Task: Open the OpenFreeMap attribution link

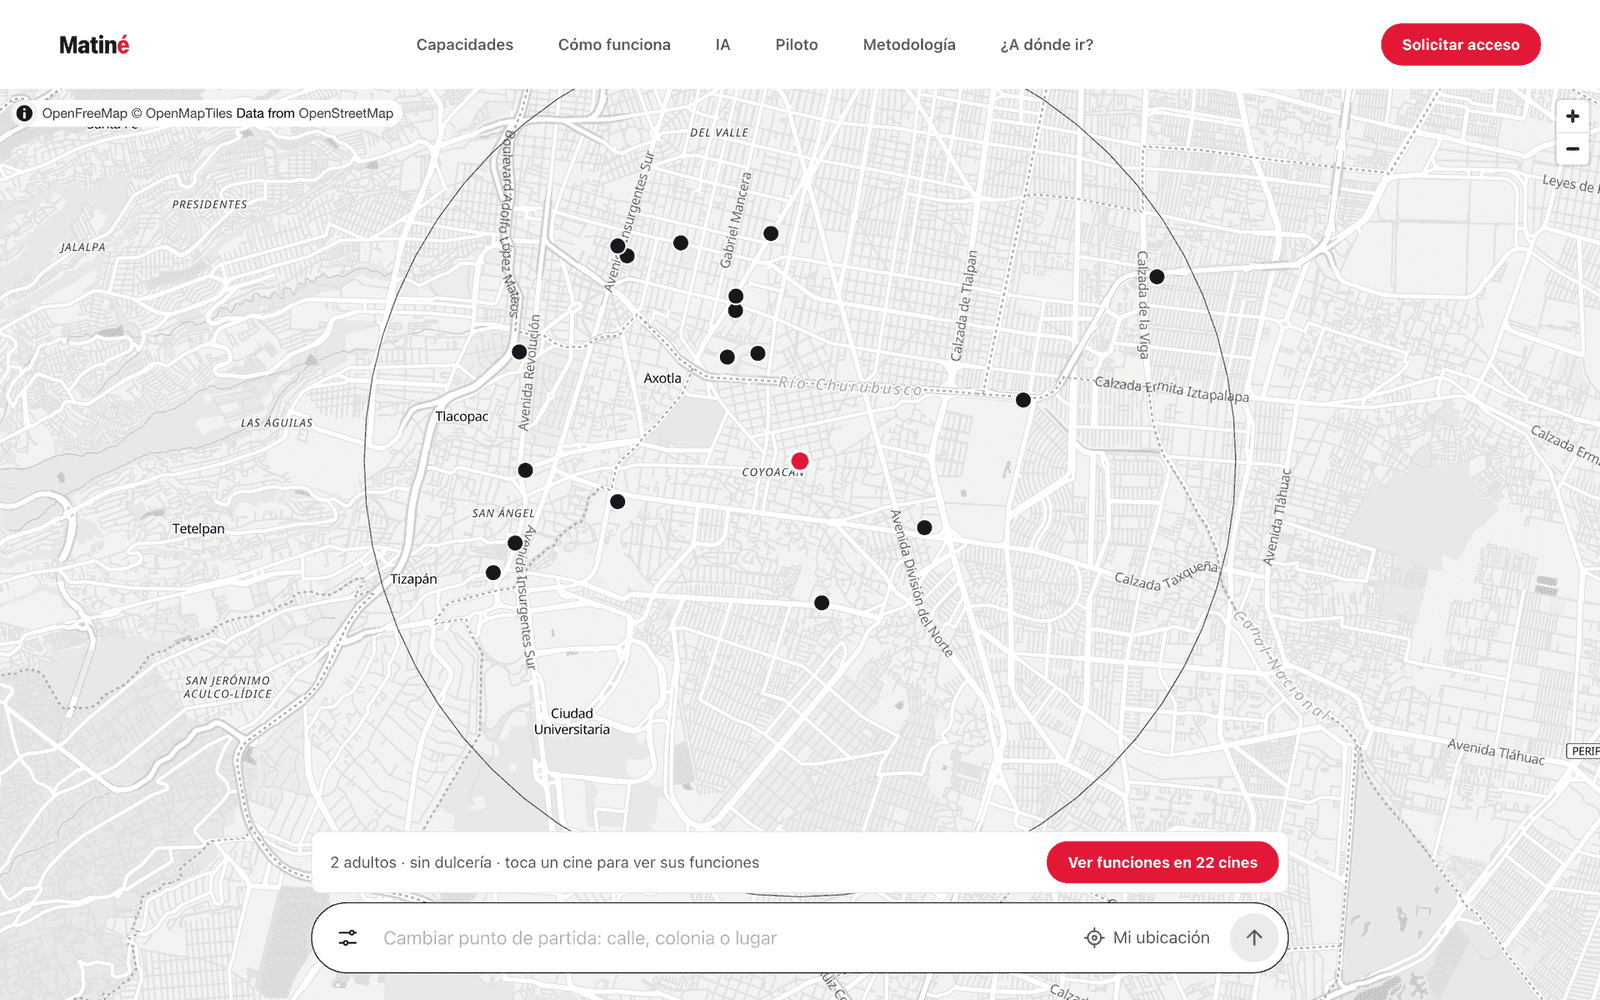Action: [x=85, y=113]
